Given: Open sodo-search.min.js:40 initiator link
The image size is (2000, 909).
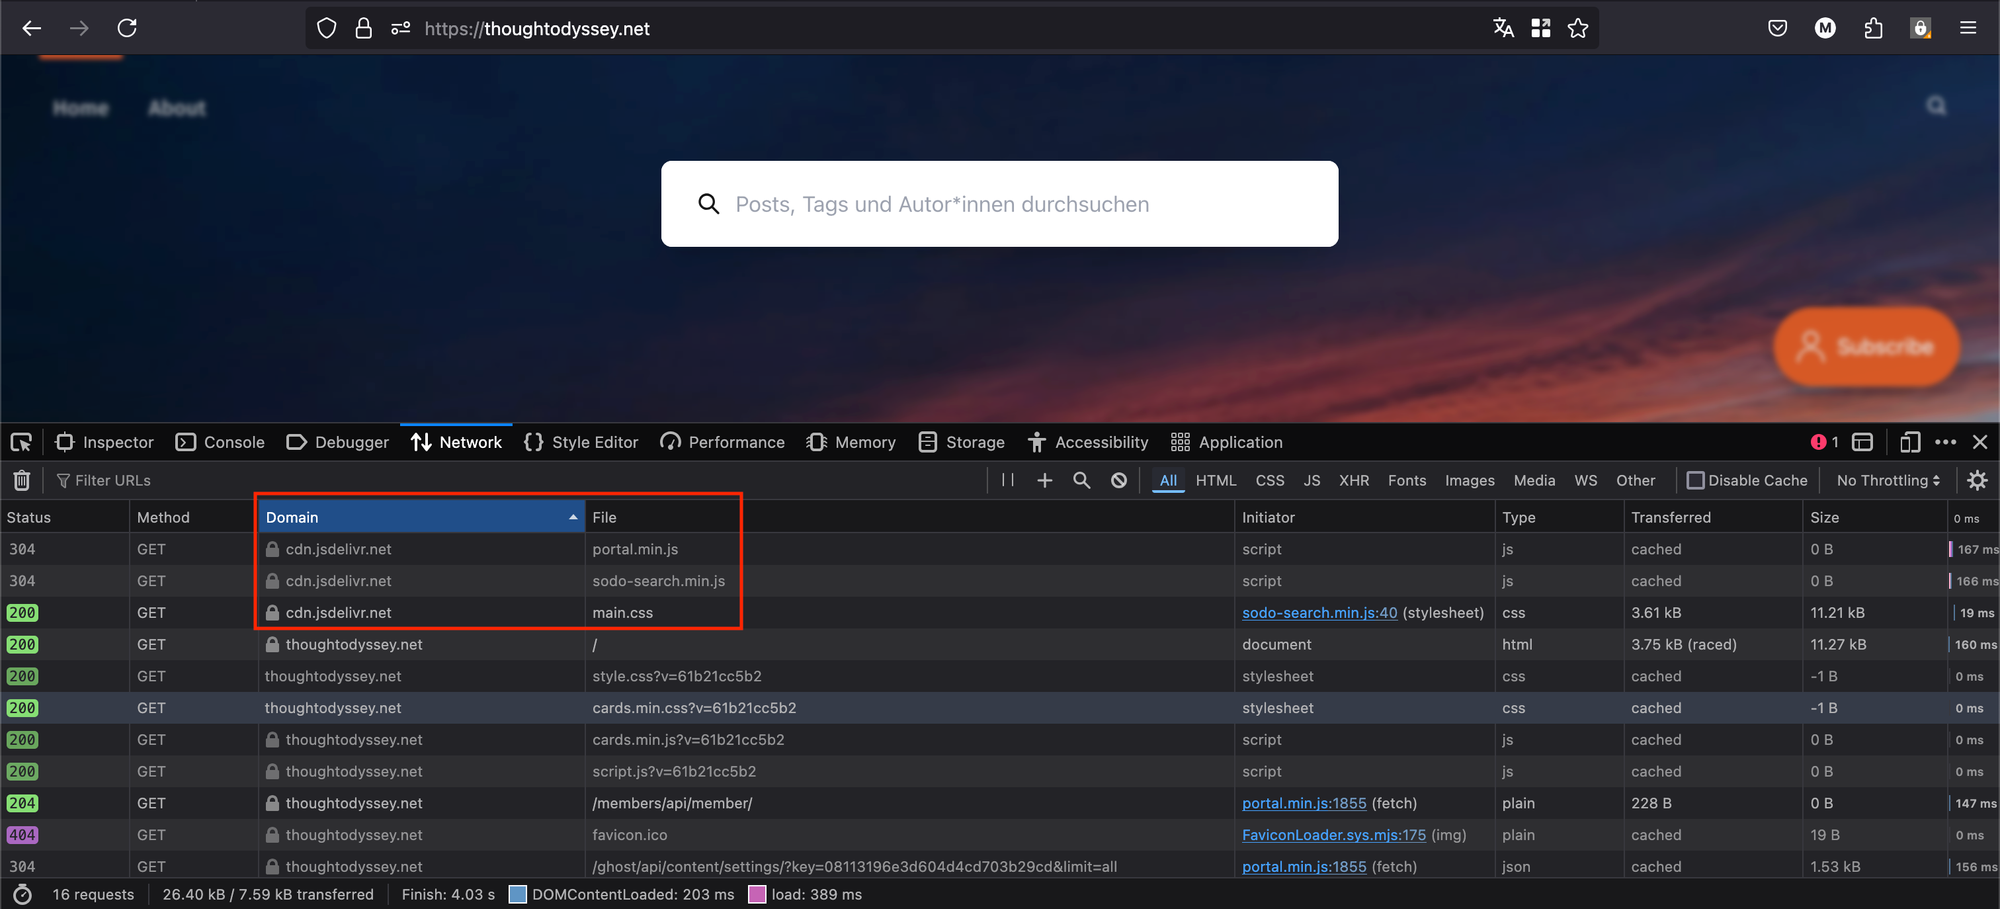Looking at the screenshot, I should pyautogui.click(x=1319, y=613).
